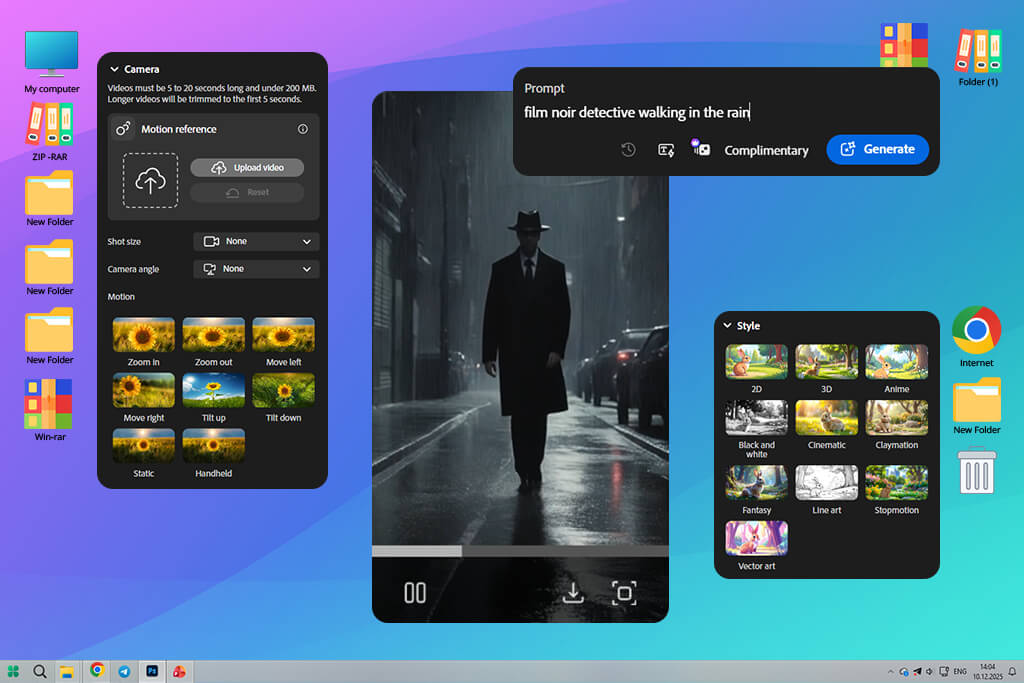Viewport: 1024px width, 683px height.
Task: Click the red Adobe app taskbar icon
Action: (x=179, y=671)
